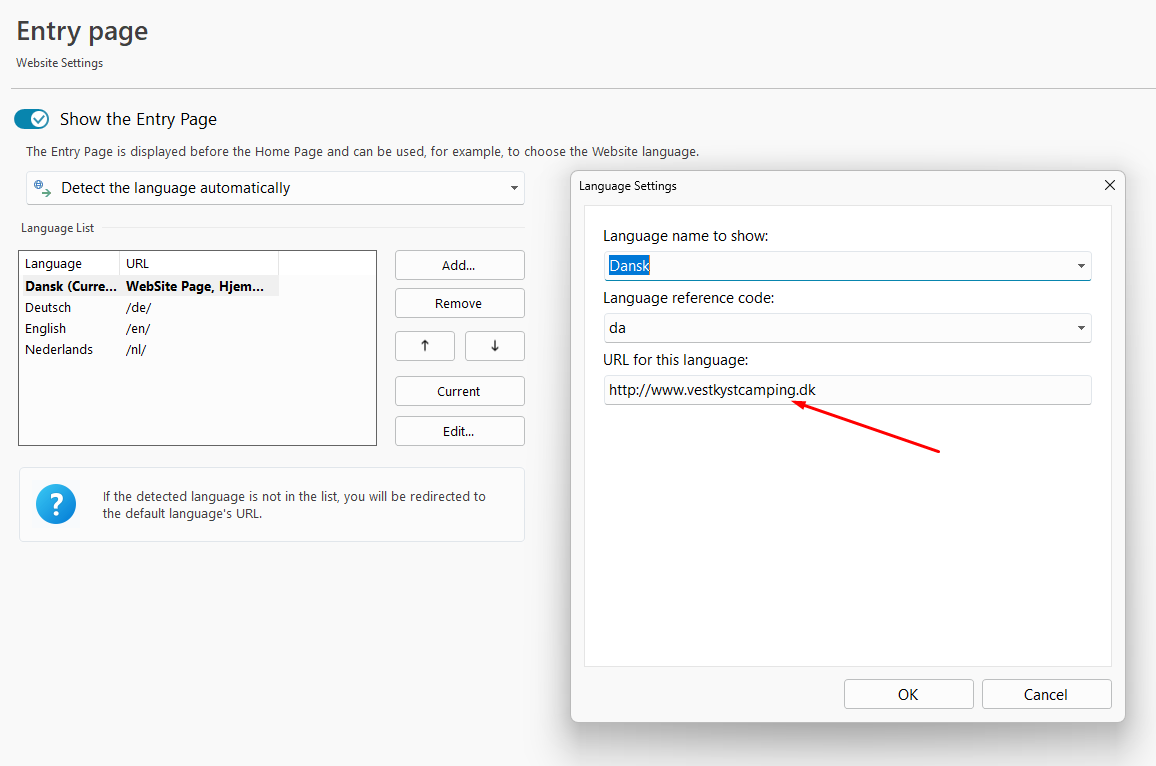The height and width of the screenshot is (766, 1156).
Task: Confirm Language Settings with OK
Action: (x=908, y=694)
